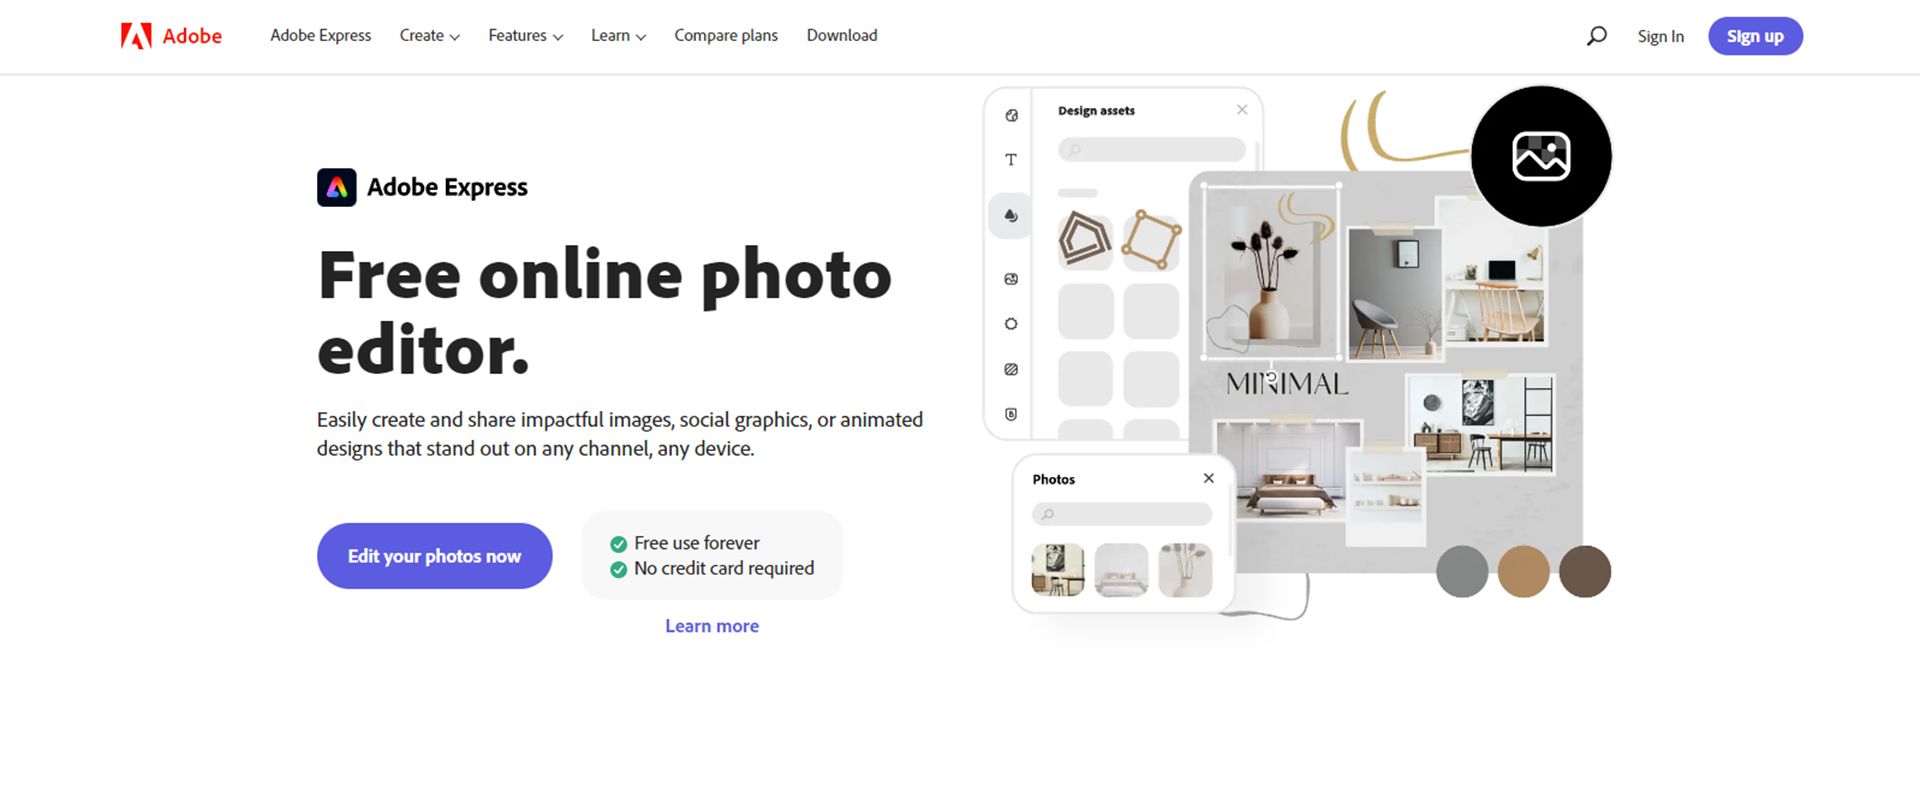This screenshot has width=1920, height=809.
Task: Click the tan color swatch circle
Action: pyautogui.click(x=1523, y=571)
